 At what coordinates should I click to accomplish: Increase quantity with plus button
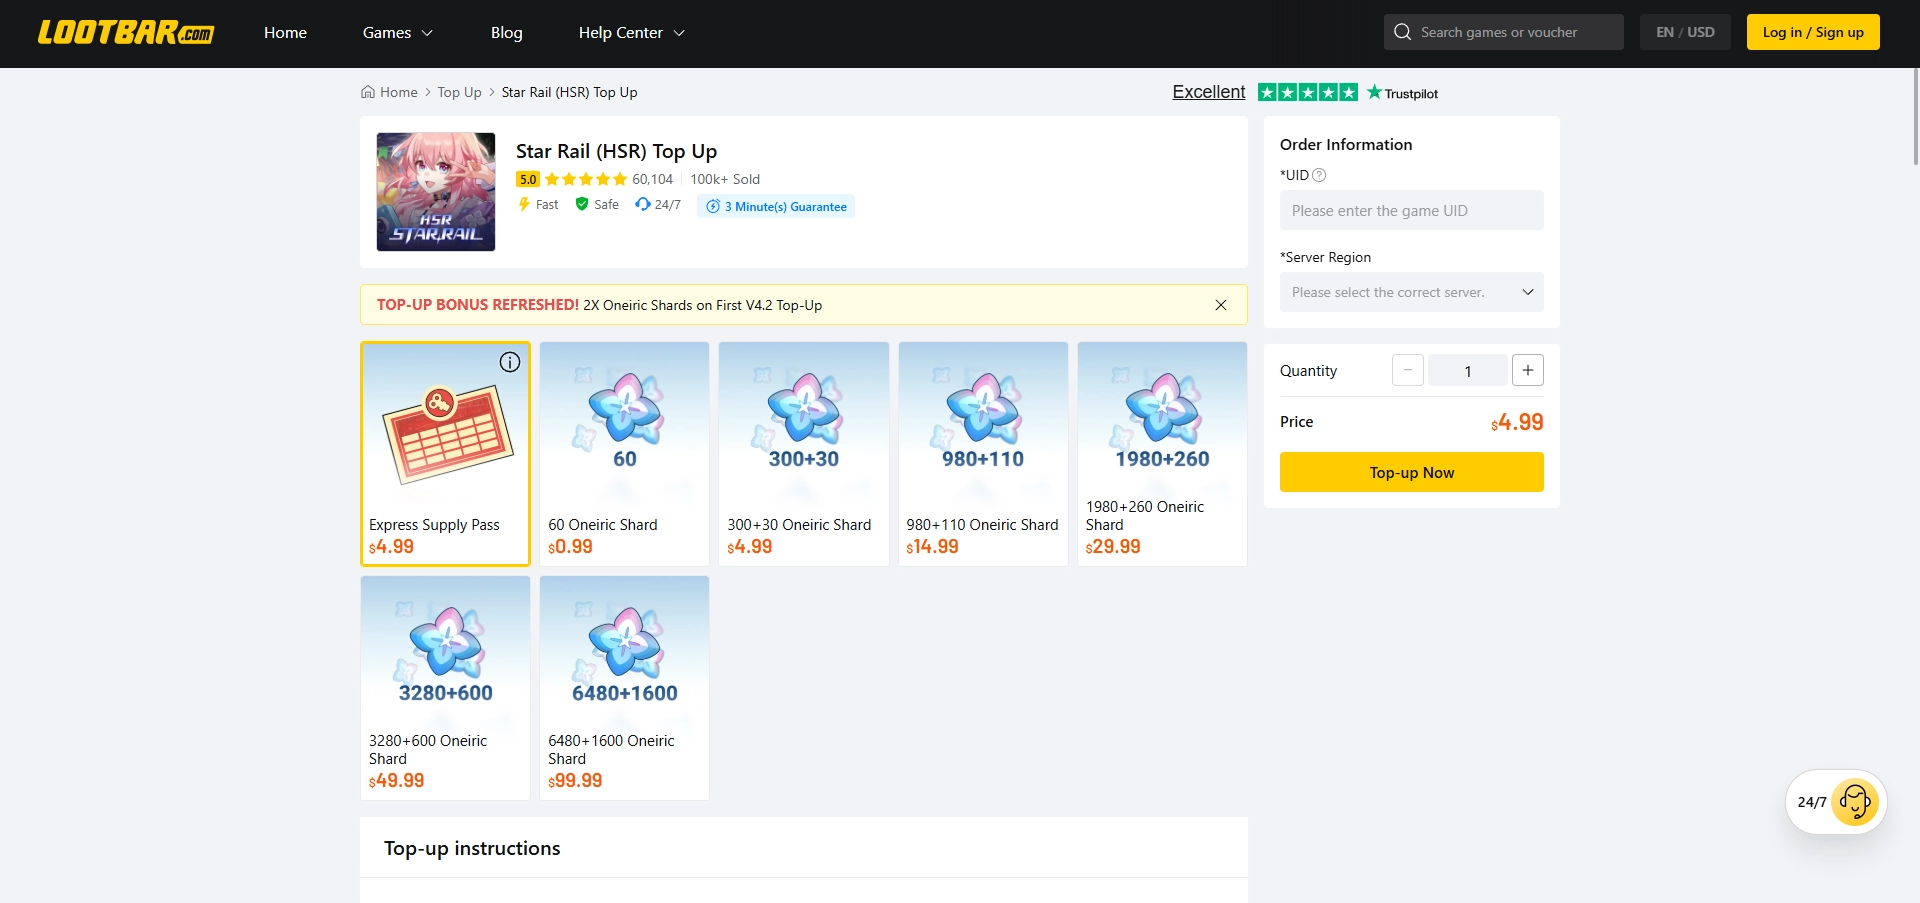pos(1528,371)
